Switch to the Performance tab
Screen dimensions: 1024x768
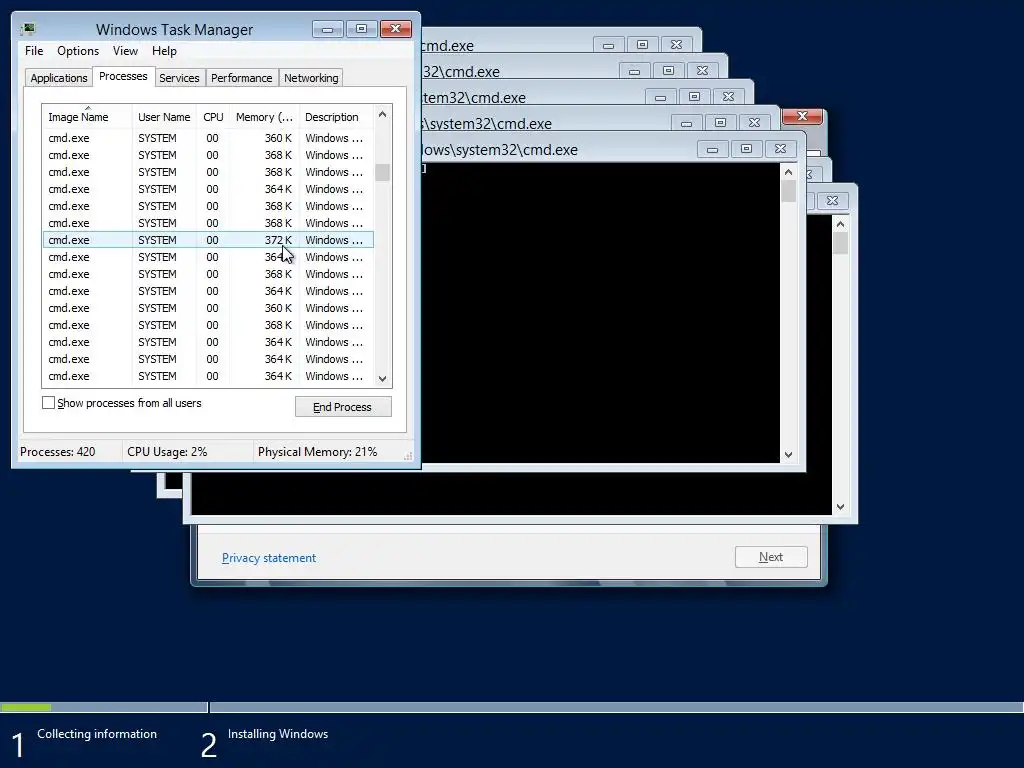click(241, 78)
